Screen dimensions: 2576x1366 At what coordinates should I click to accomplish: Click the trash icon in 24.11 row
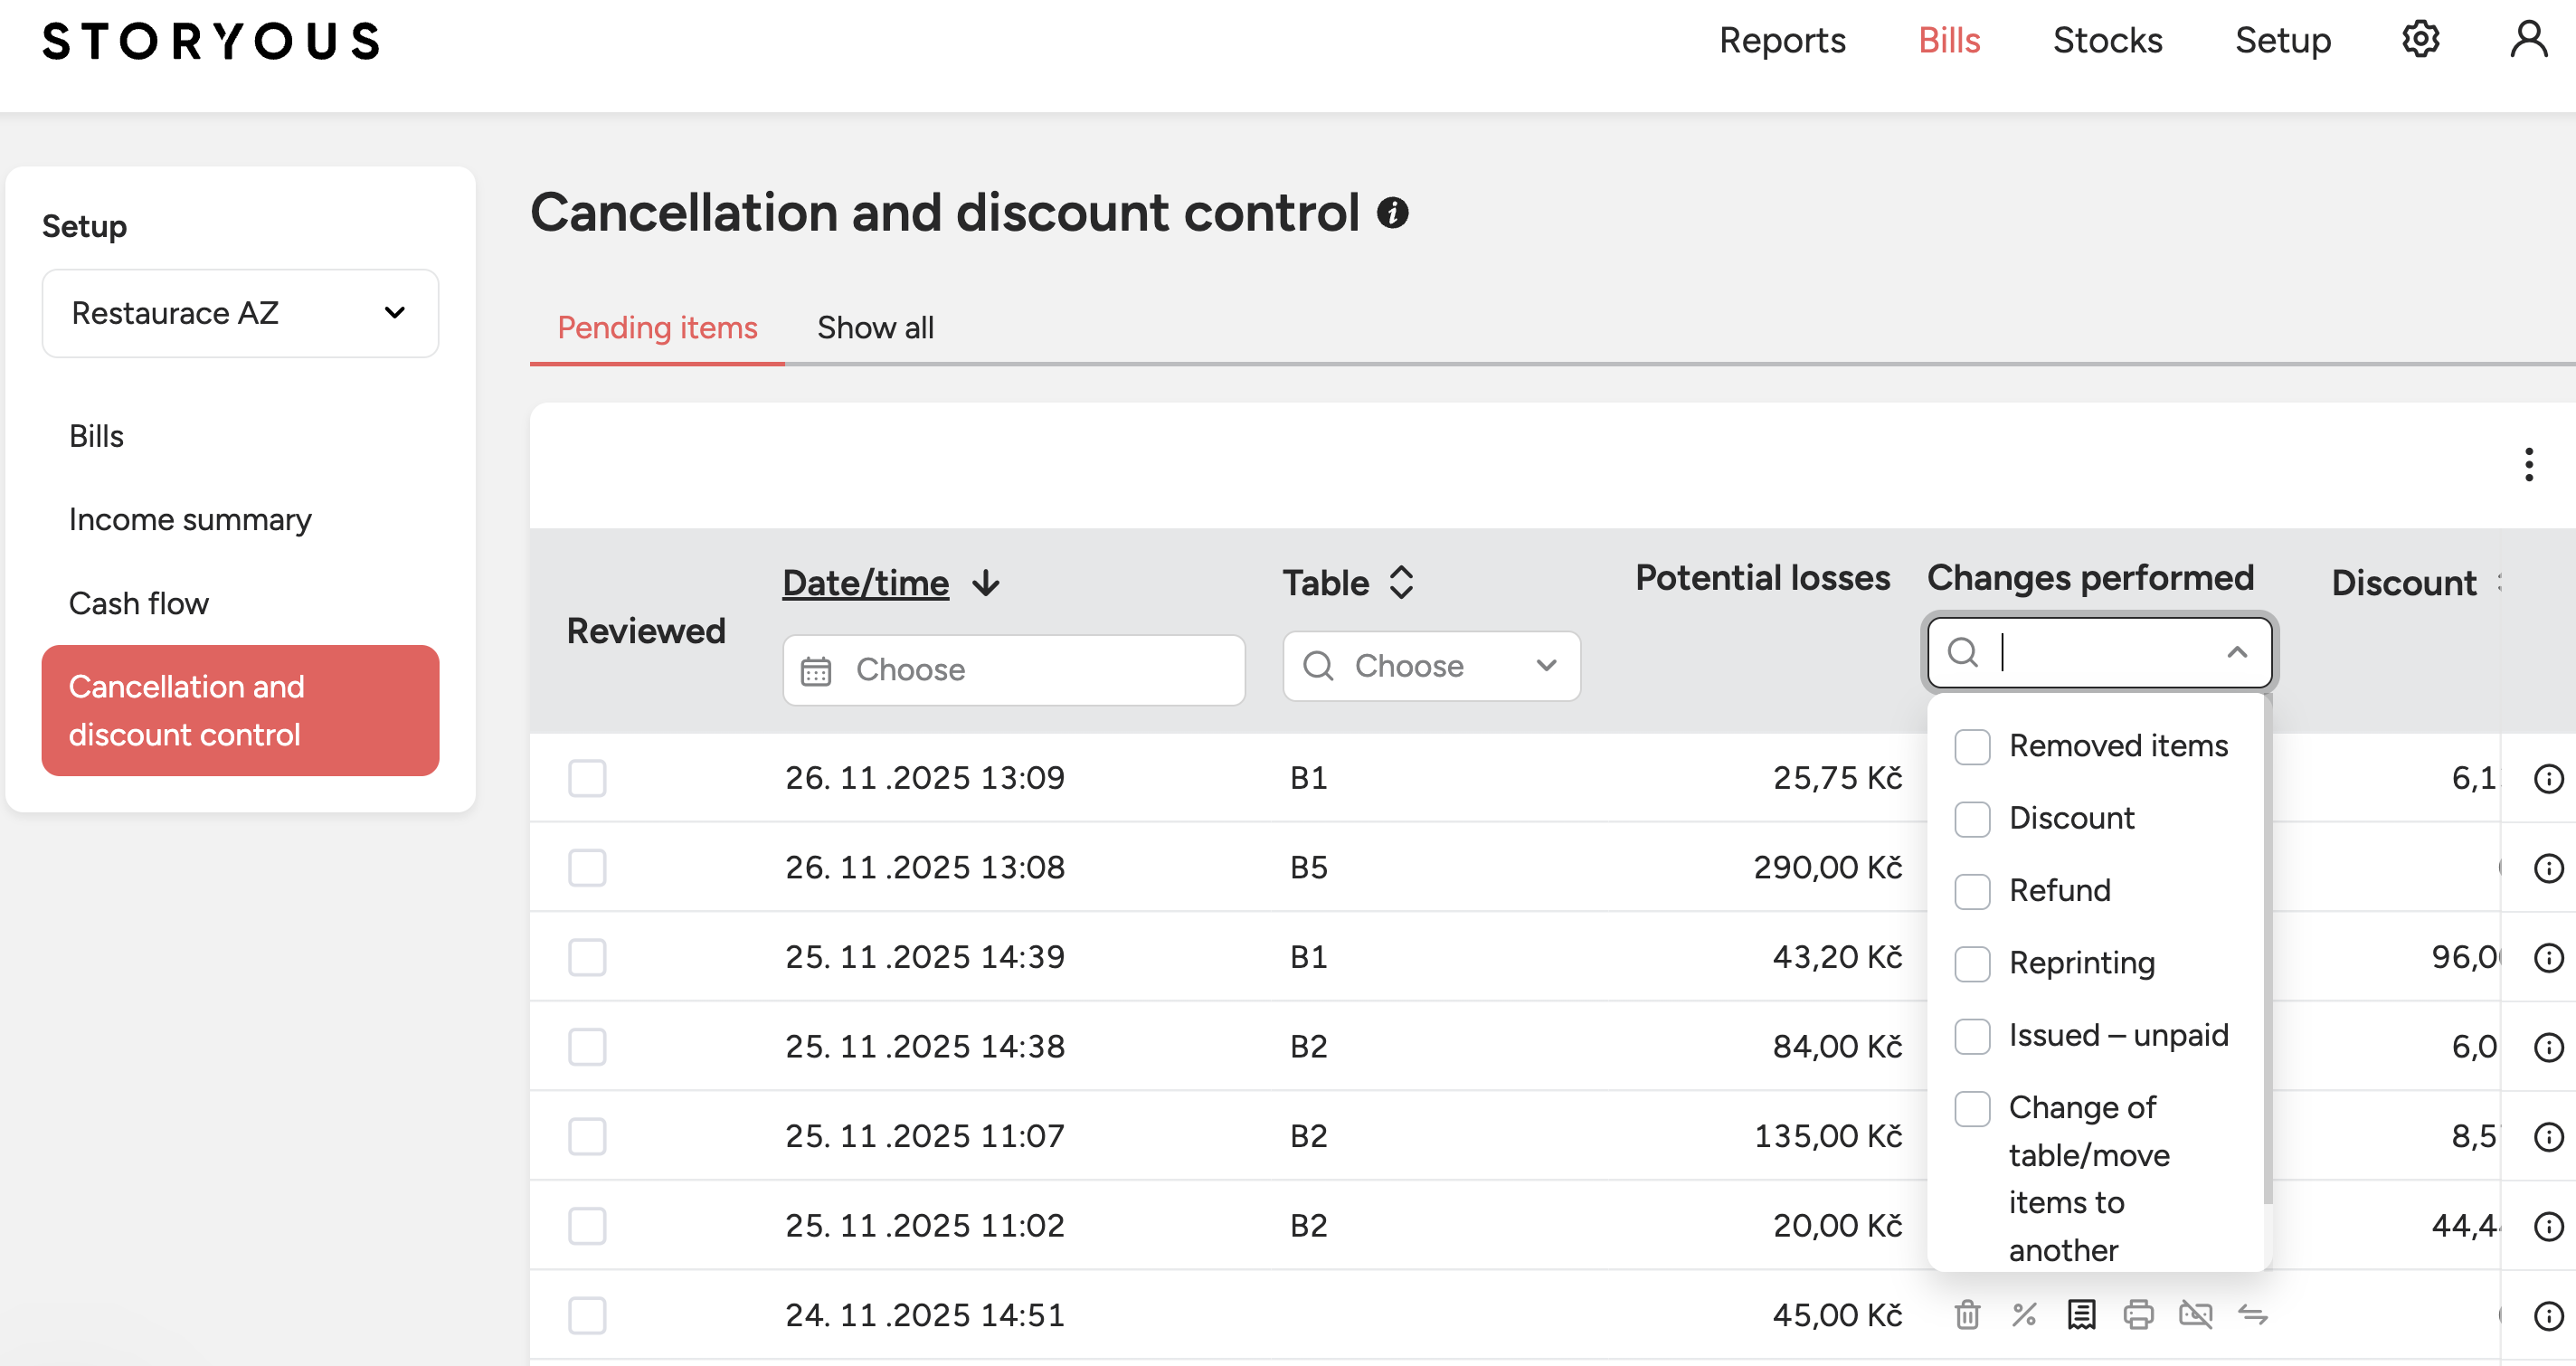coord(1967,1314)
